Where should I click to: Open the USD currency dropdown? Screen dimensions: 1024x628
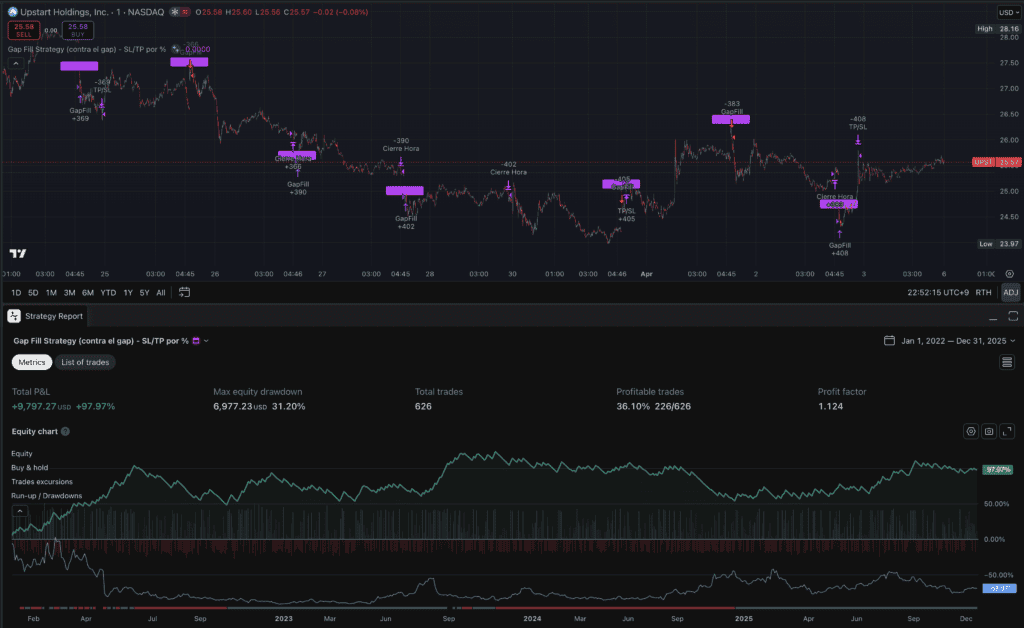point(1009,12)
